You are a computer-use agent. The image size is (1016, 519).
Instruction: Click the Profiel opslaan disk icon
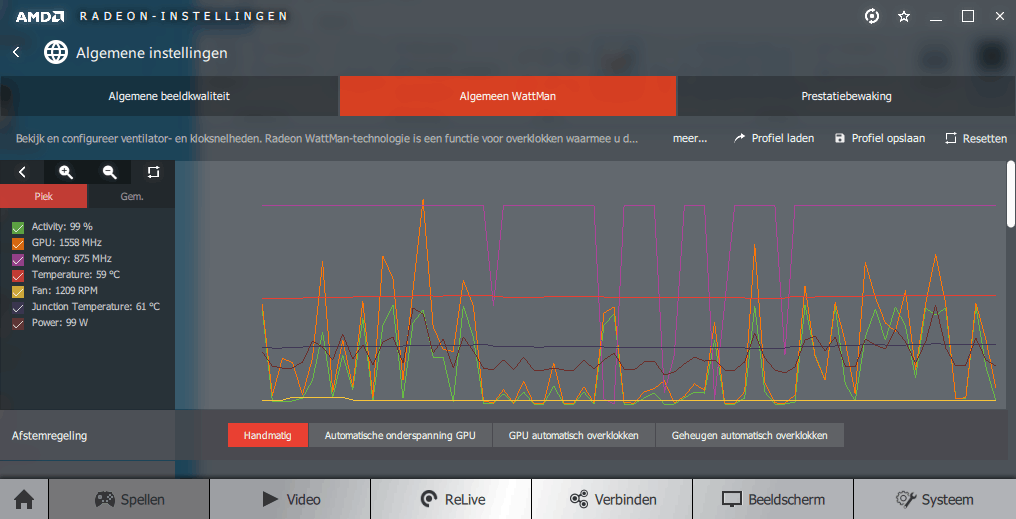coord(840,138)
